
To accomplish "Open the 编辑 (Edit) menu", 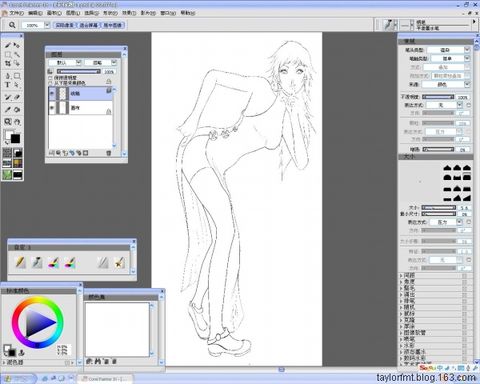I will click(35, 13).
